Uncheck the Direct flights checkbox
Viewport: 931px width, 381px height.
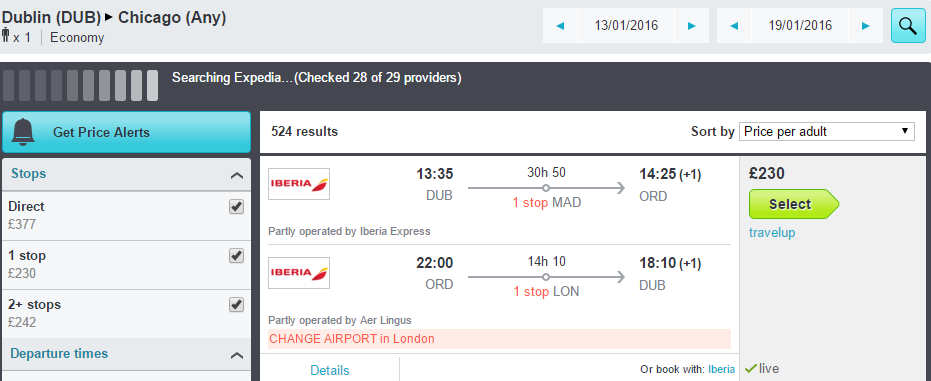coord(236,207)
